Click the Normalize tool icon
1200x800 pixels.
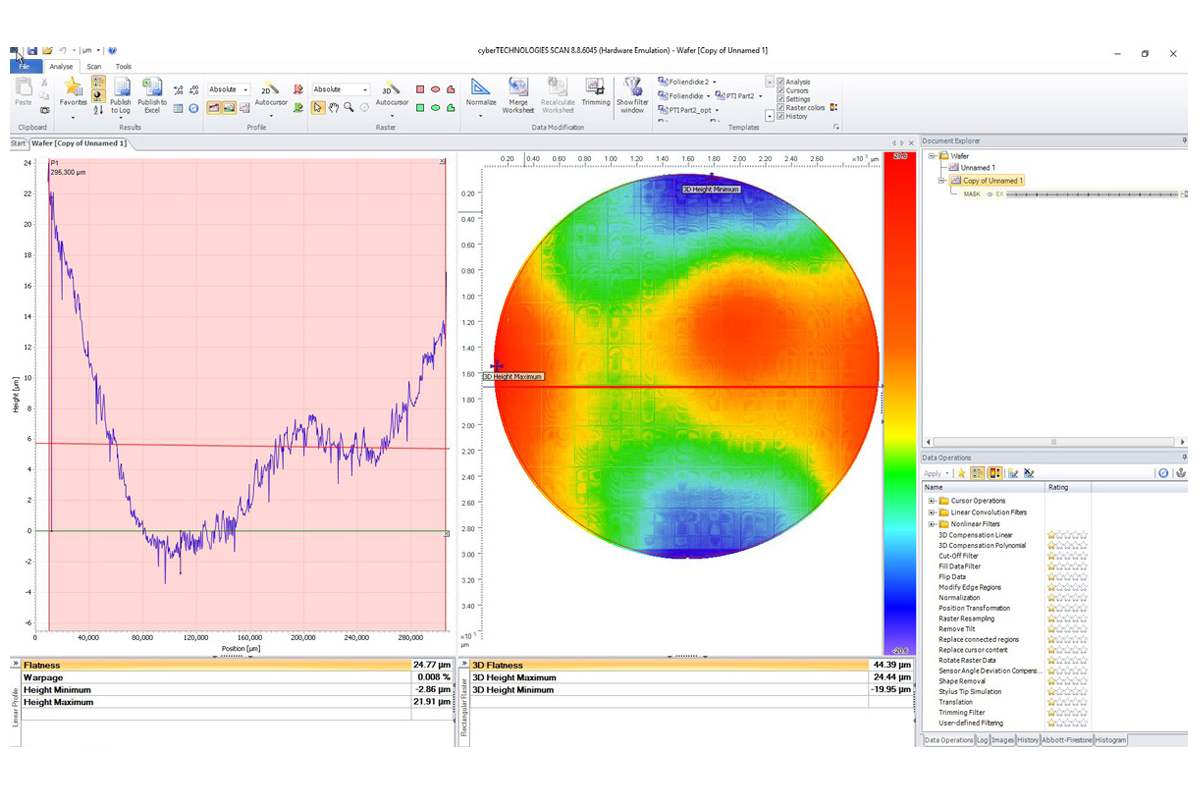coord(481,87)
